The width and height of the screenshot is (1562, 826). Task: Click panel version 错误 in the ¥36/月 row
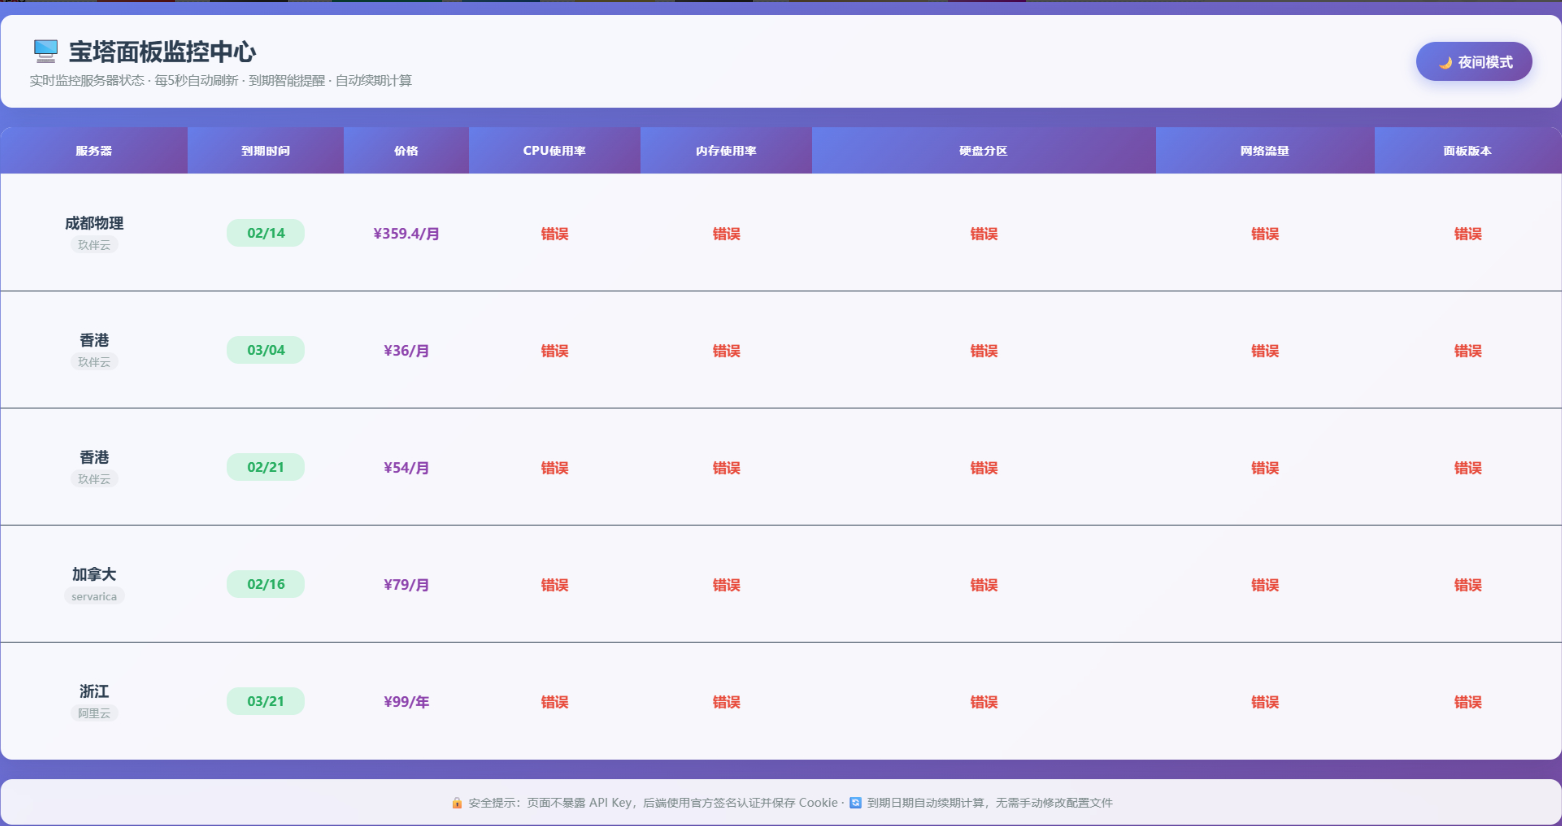click(1468, 350)
